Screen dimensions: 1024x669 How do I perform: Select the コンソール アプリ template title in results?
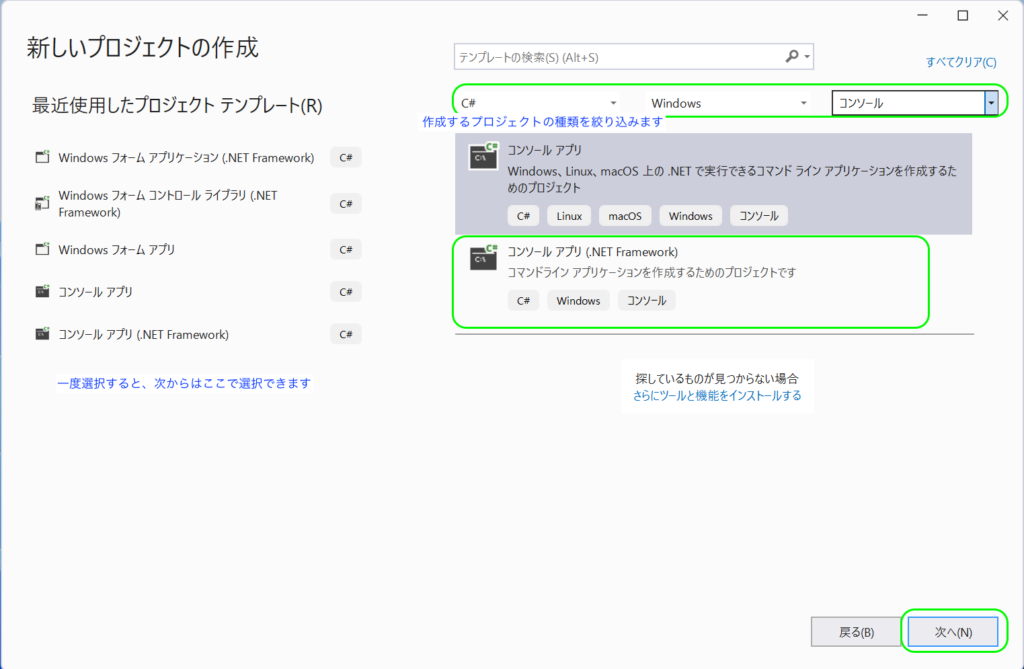click(x=544, y=150)
